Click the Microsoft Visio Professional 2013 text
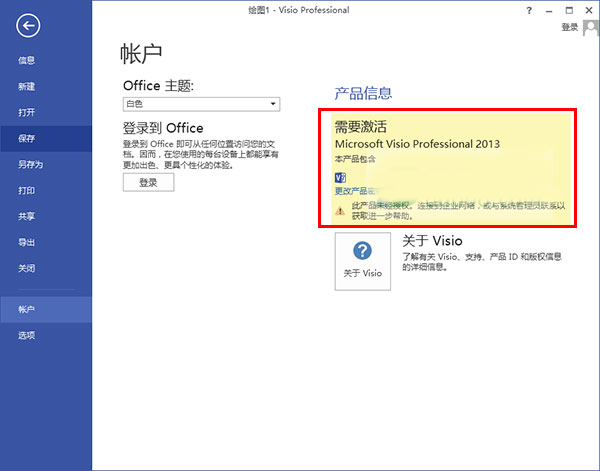 pos(417,144)
